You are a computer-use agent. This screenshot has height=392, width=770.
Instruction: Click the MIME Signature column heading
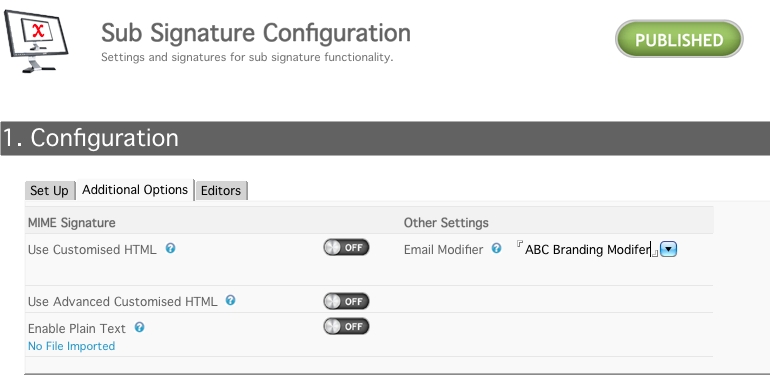(x=72, y=223)
